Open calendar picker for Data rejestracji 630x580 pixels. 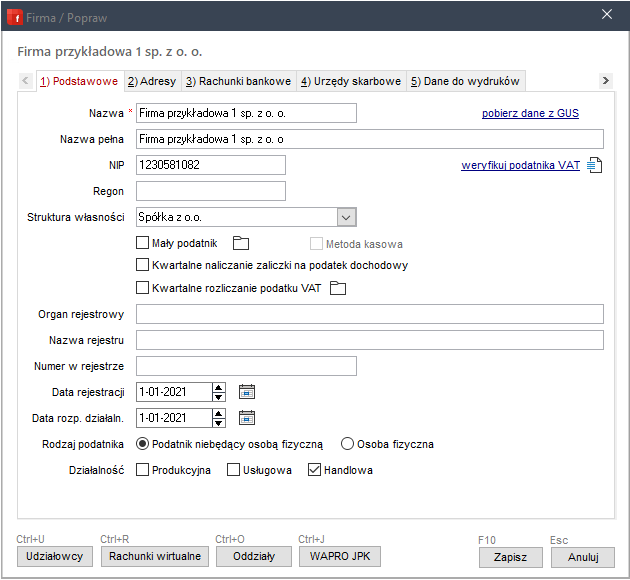tap(248, 392)
